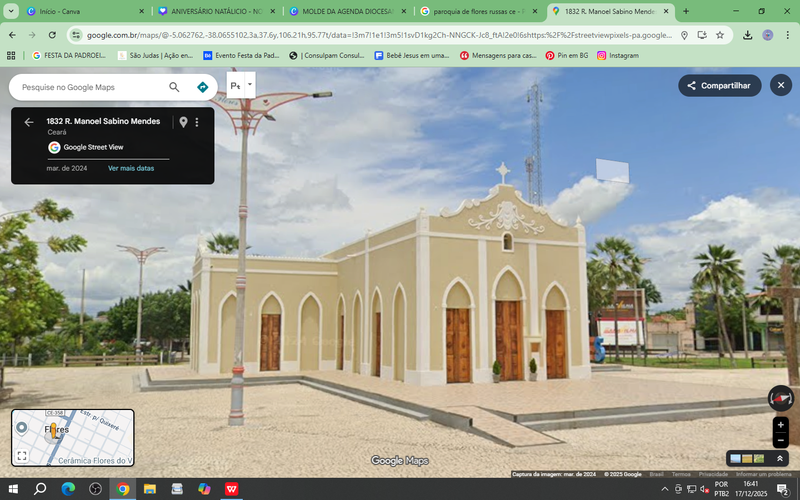Image resolution: width=800 pixels, height=500 pixels.
Task: Open Chrome three-dot menu
Action: coord(787,35)
